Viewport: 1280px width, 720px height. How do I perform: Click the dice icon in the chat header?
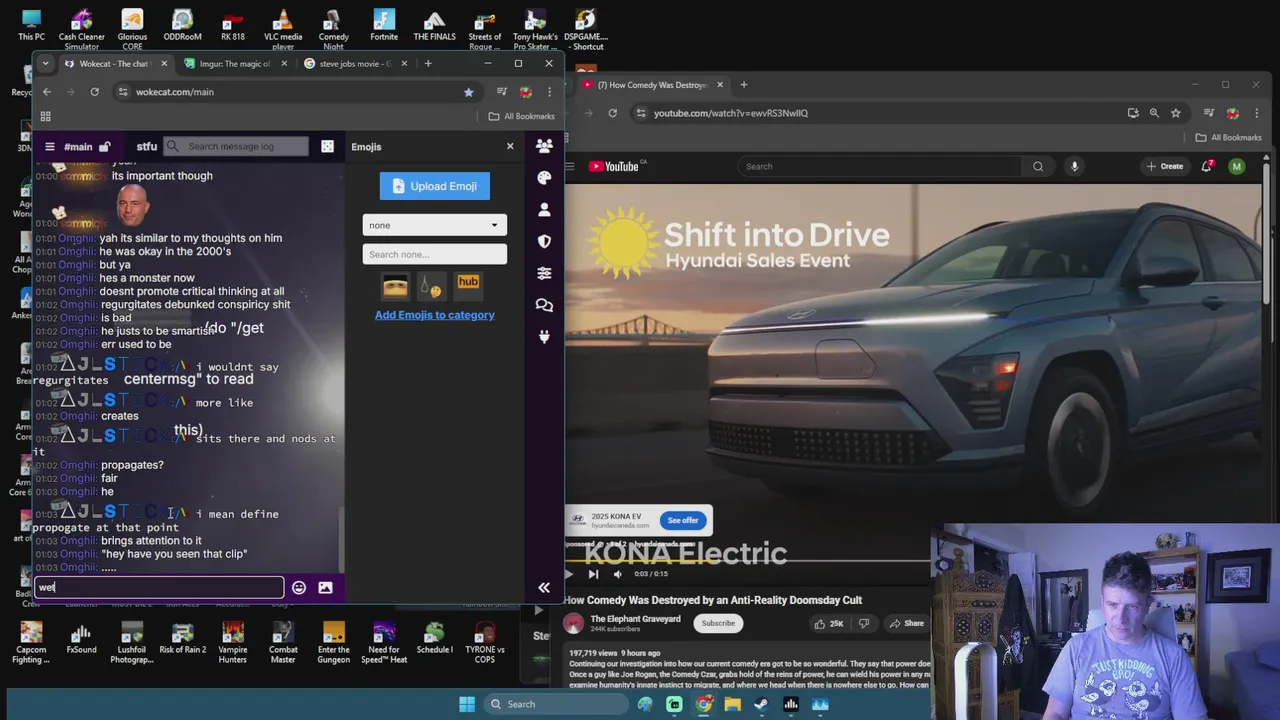tap(327, 147)
